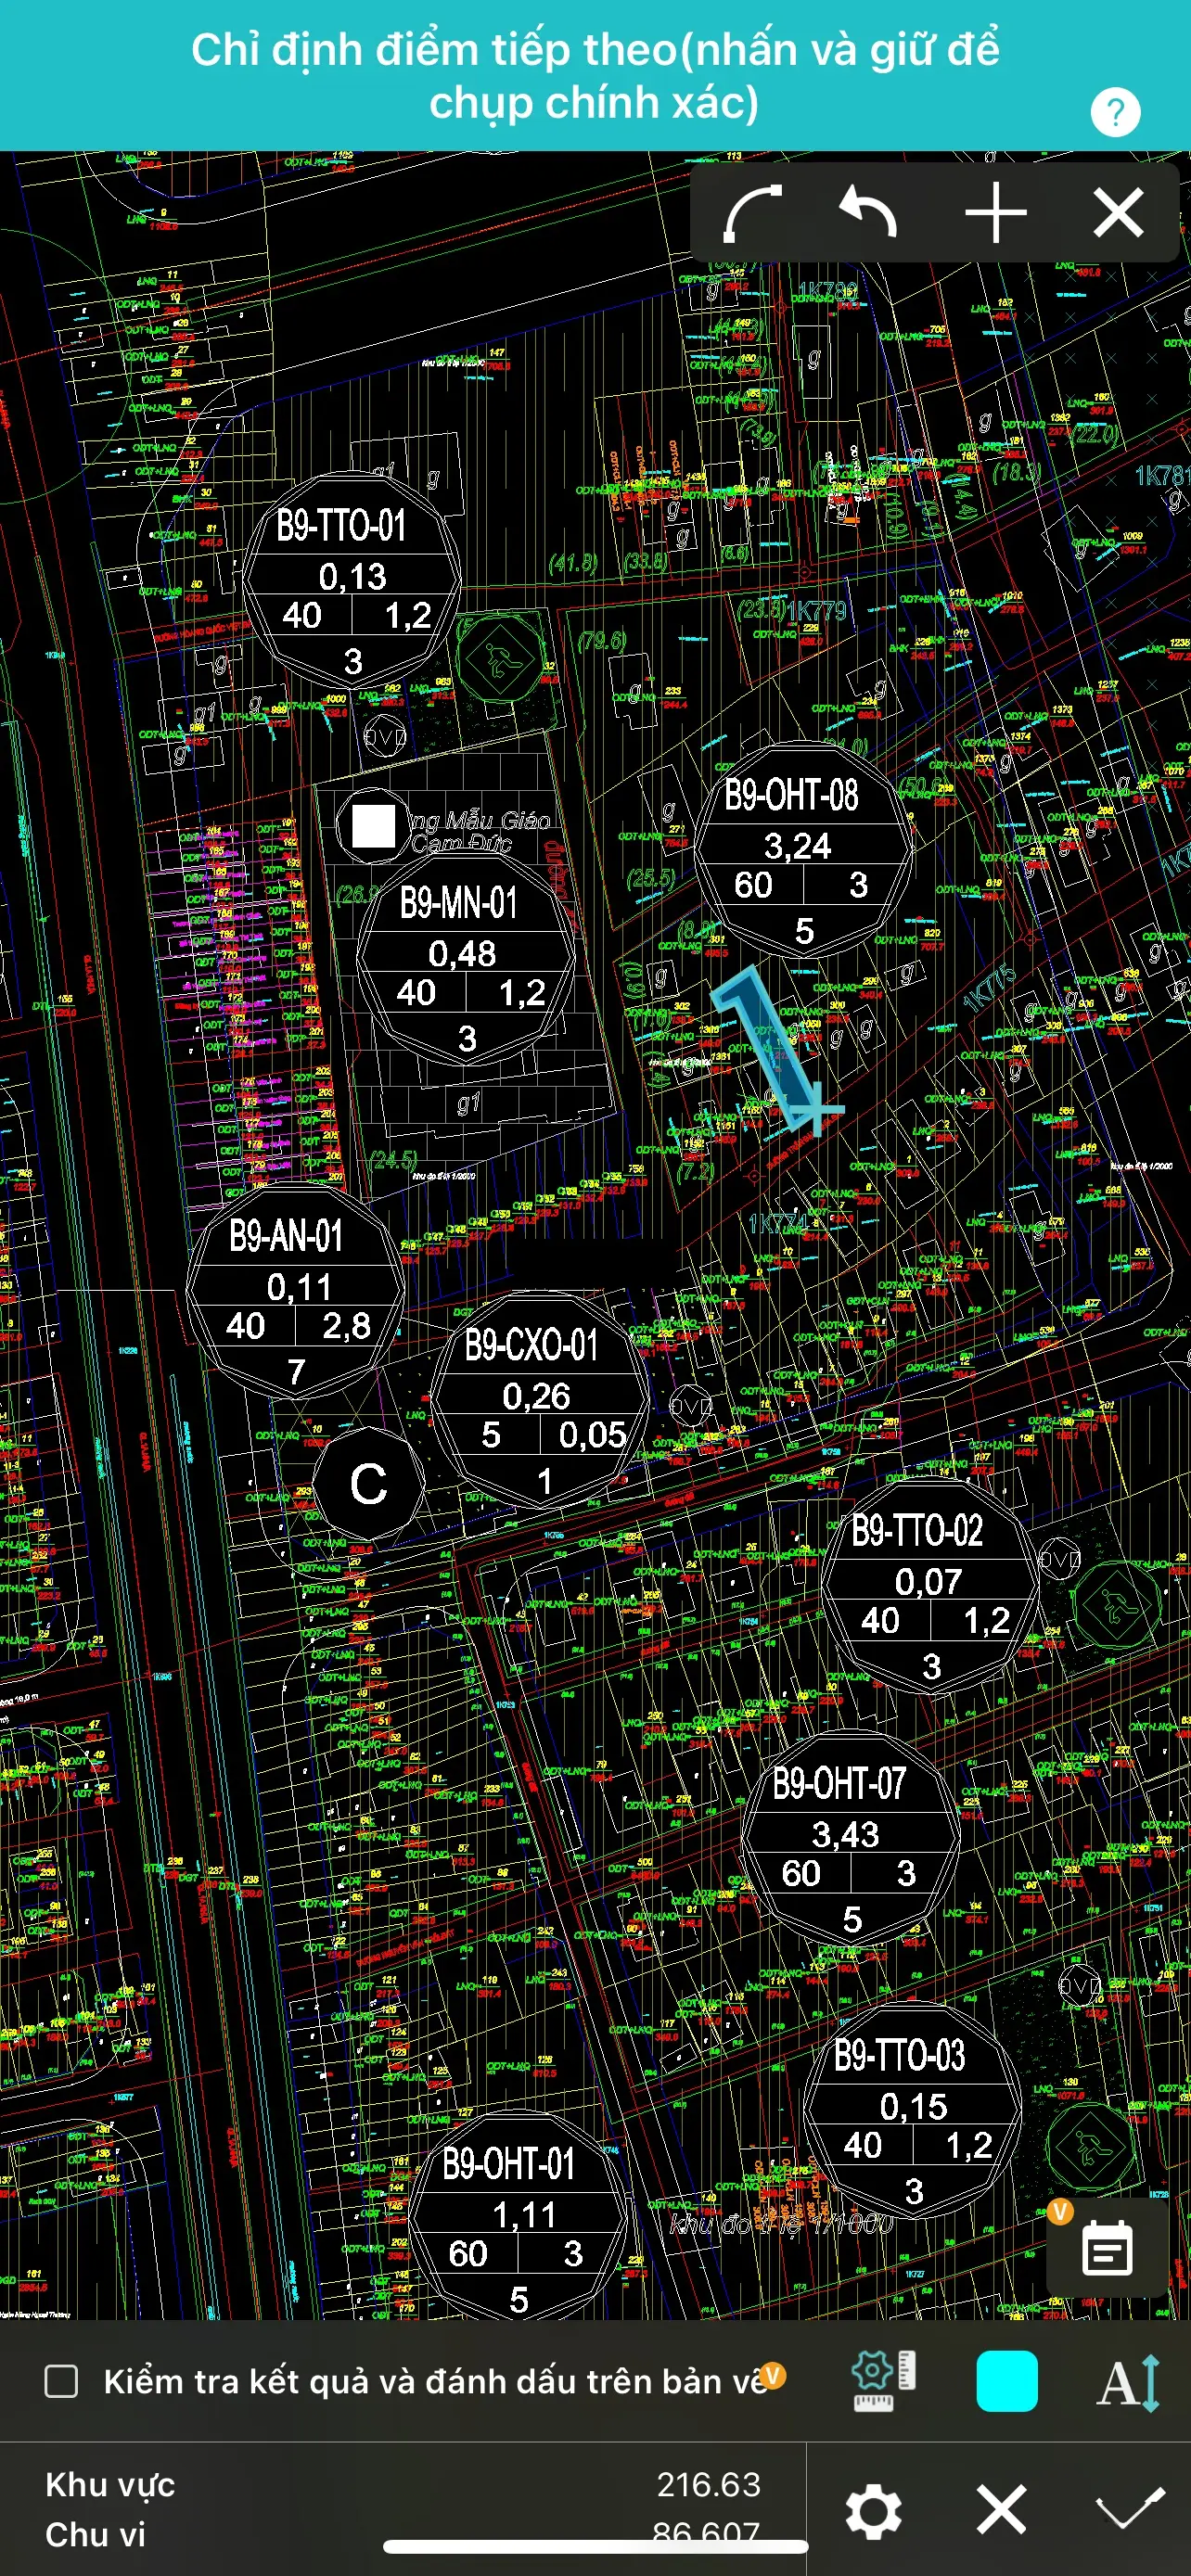Viewport: 1191px width, 2576px height.
Task: Tap the white square stop marker
Action: [373, 827]
